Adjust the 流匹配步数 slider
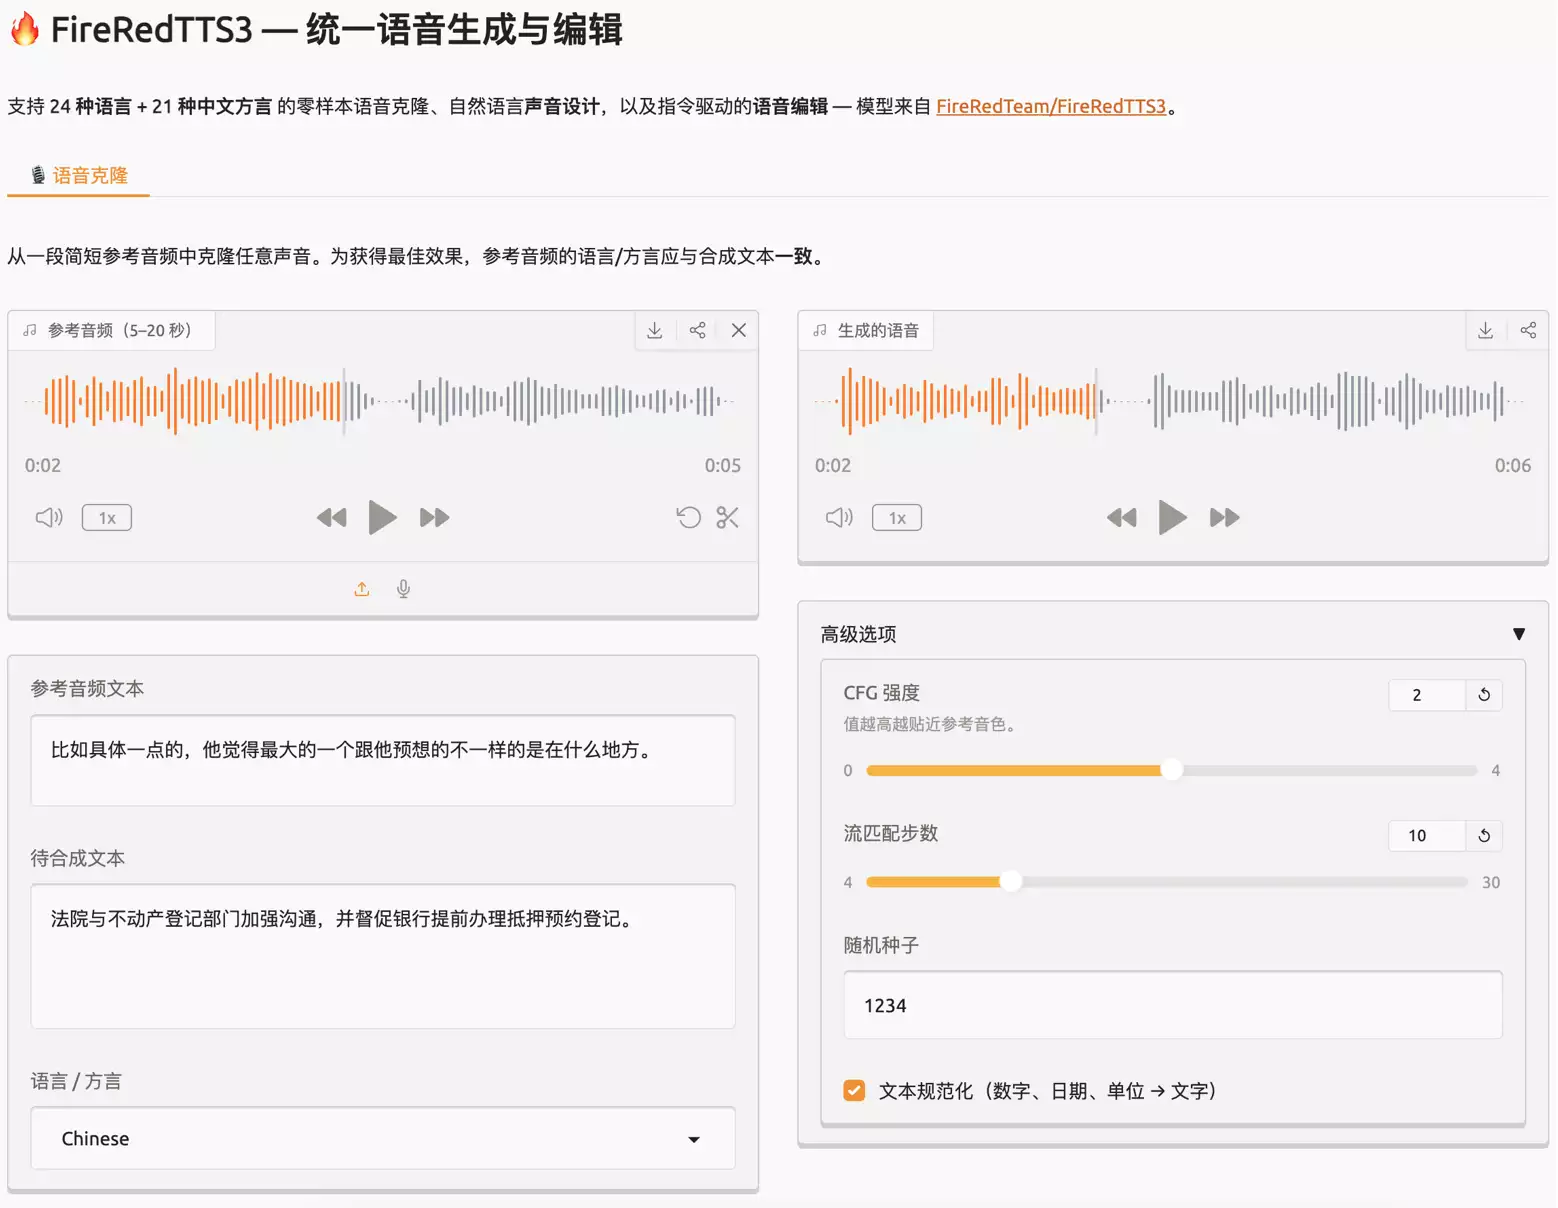Viewport: 1558px width, 1208px height. click(x=1167, y=882)
